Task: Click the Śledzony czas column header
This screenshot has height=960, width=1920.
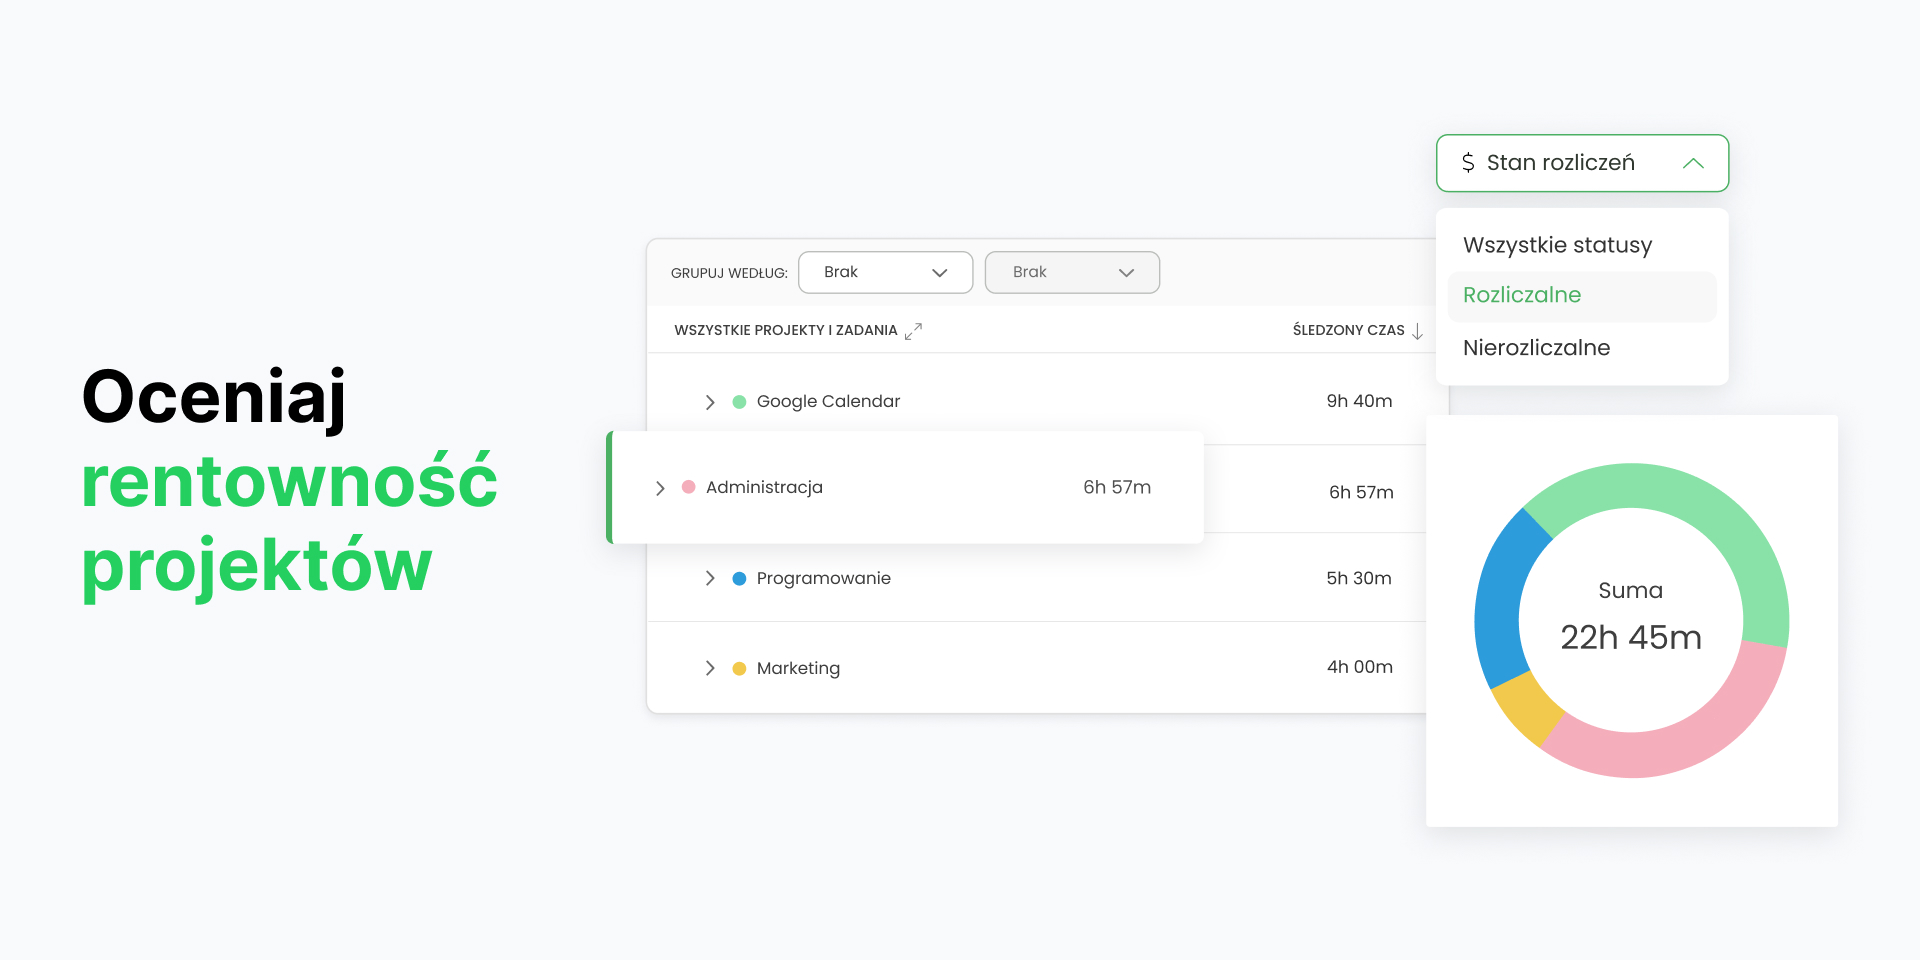Action: 1348,330
